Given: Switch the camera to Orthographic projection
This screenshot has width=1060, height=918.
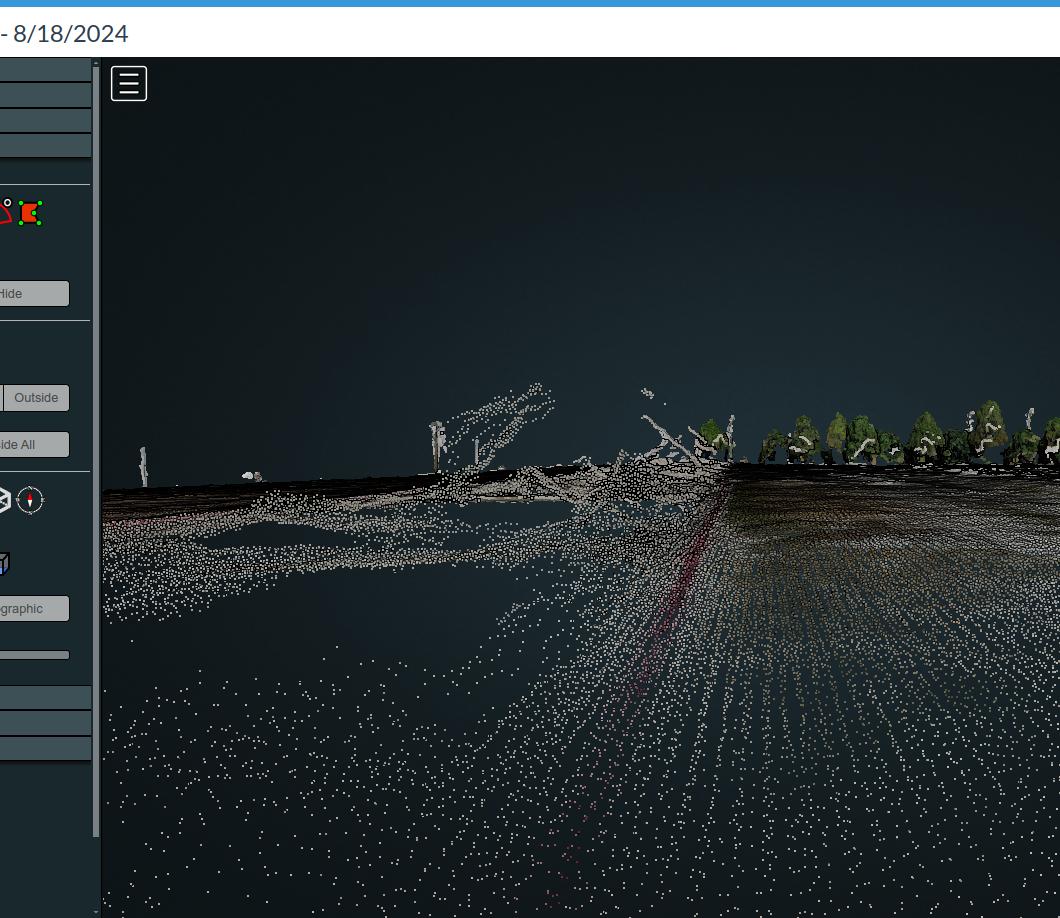Looking at the screenshot, I should click(33, 608).
